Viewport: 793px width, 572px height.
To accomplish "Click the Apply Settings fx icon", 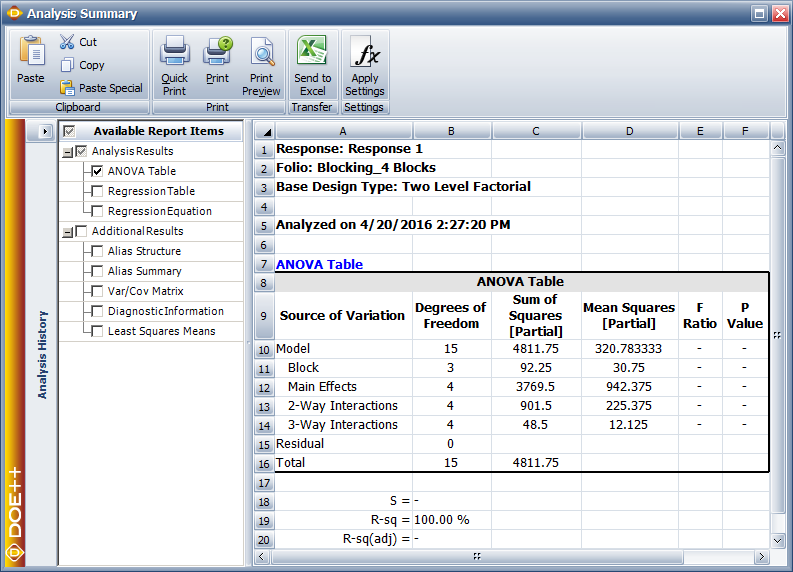I will (x=365, y=51).
